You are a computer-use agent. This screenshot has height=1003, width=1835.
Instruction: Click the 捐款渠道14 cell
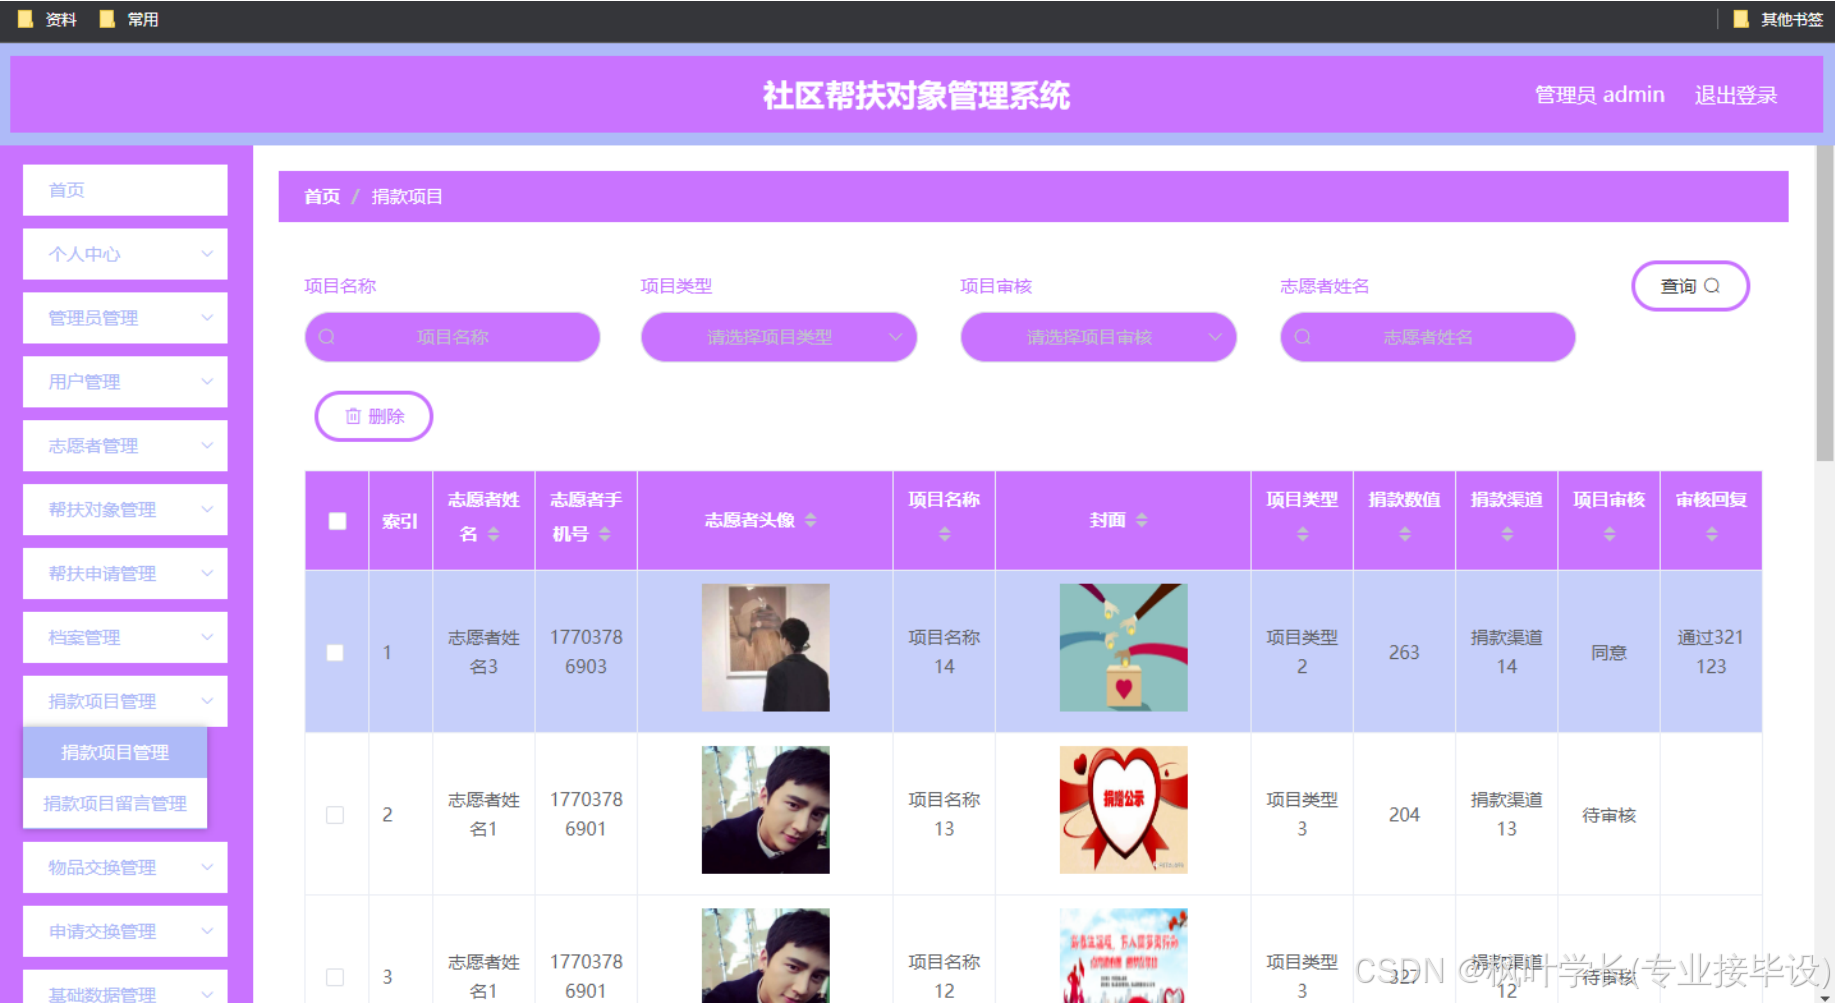click(1507, 652)
